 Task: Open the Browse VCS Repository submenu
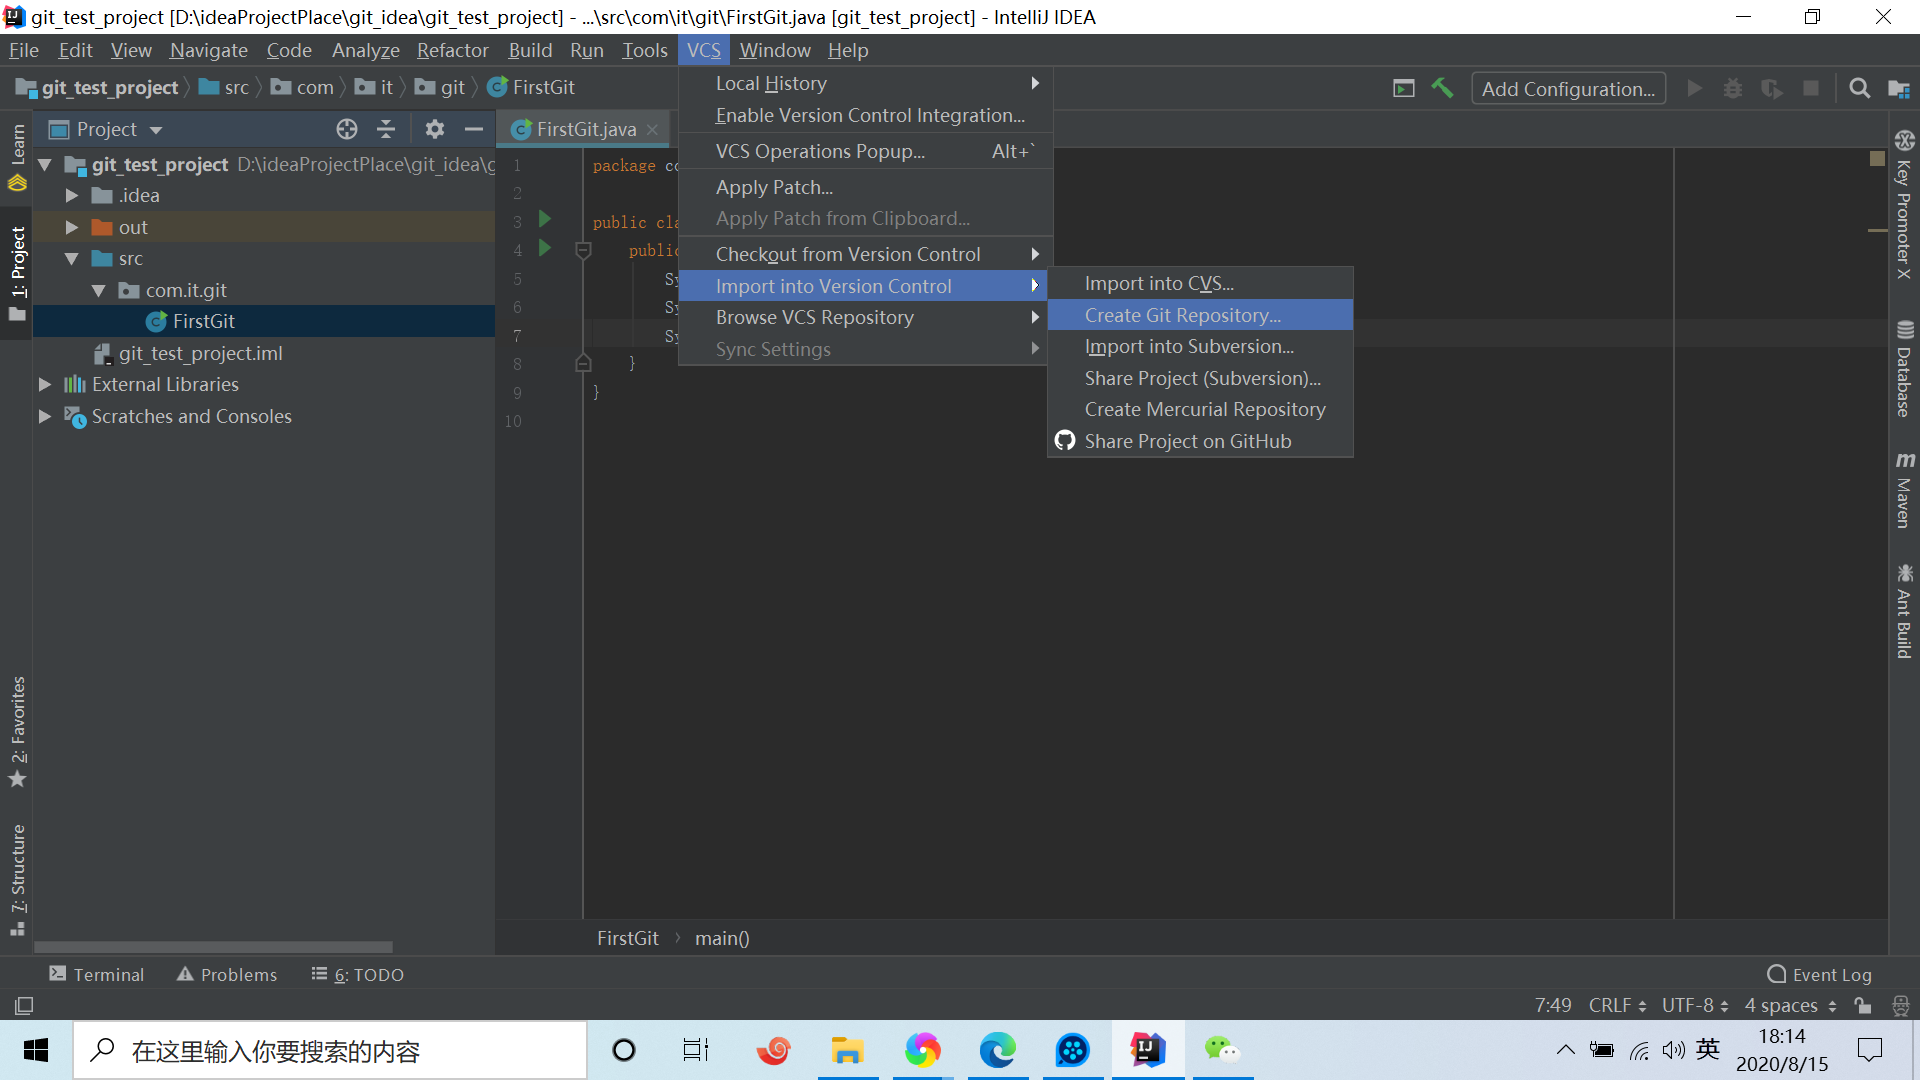coord(863,317)
